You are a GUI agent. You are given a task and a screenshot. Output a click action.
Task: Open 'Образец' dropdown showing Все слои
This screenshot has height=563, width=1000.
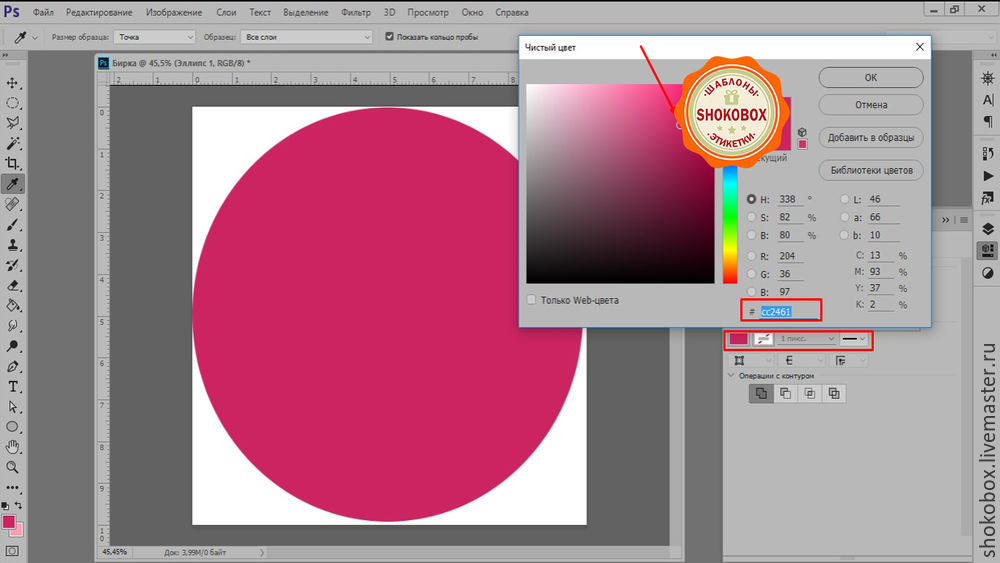[305, 36]
